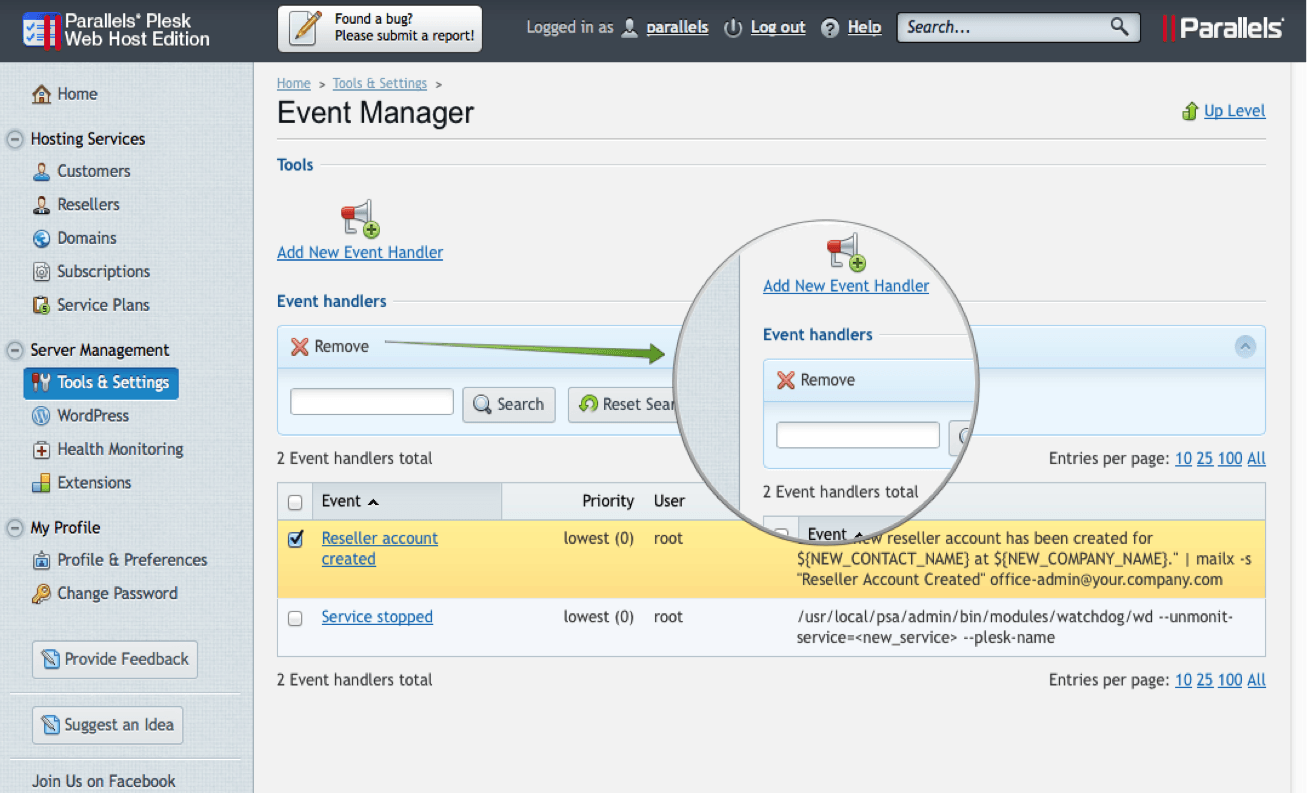Image resolution: width=1307 pixels, height=794 pixels.
Task: Sort by the Event column header
Action: [x=350, y=501]
